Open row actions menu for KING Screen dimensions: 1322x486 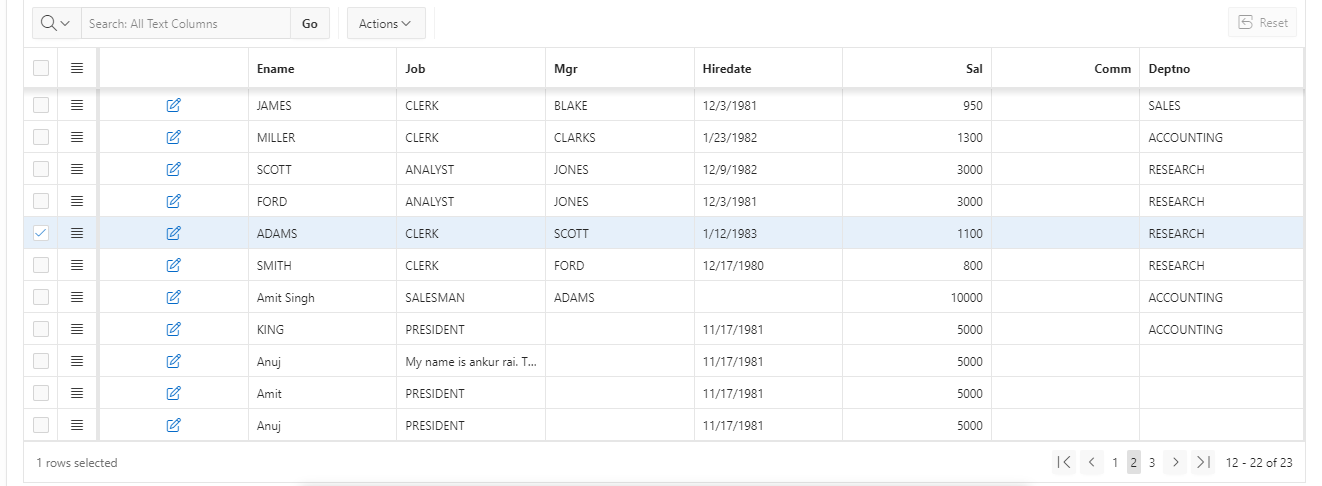[77, 329]
